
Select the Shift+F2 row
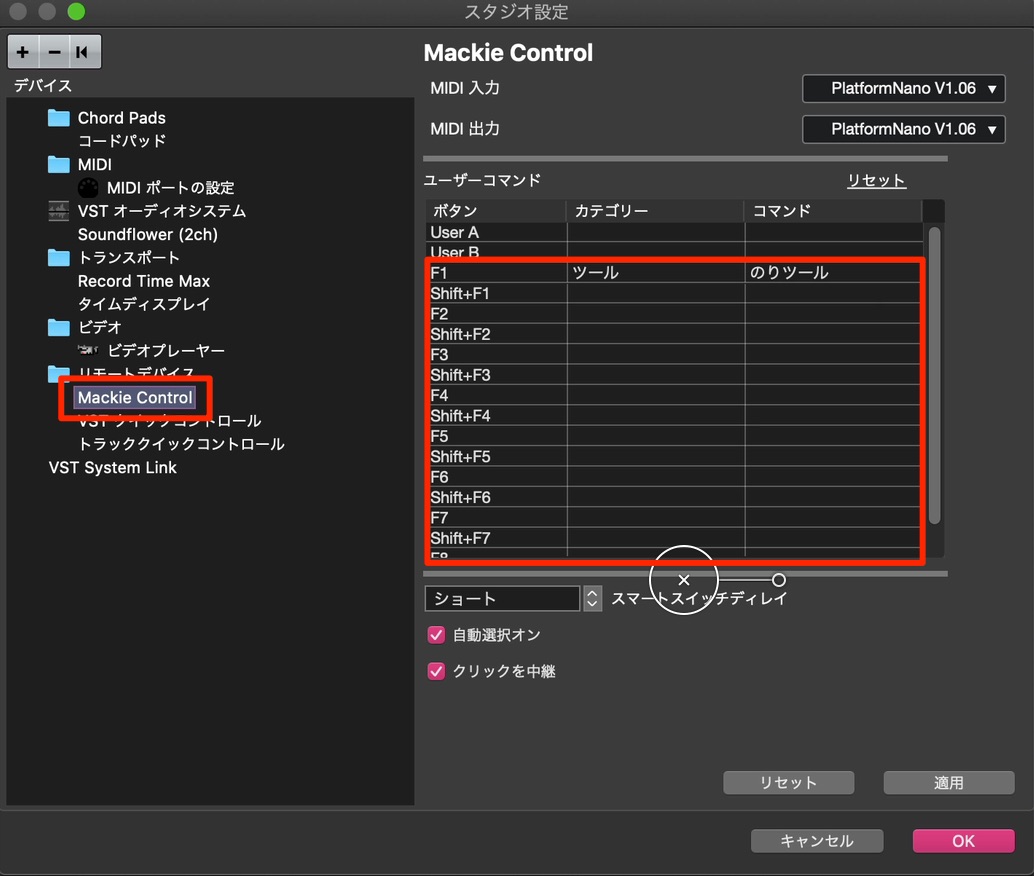tap(674, 334)
